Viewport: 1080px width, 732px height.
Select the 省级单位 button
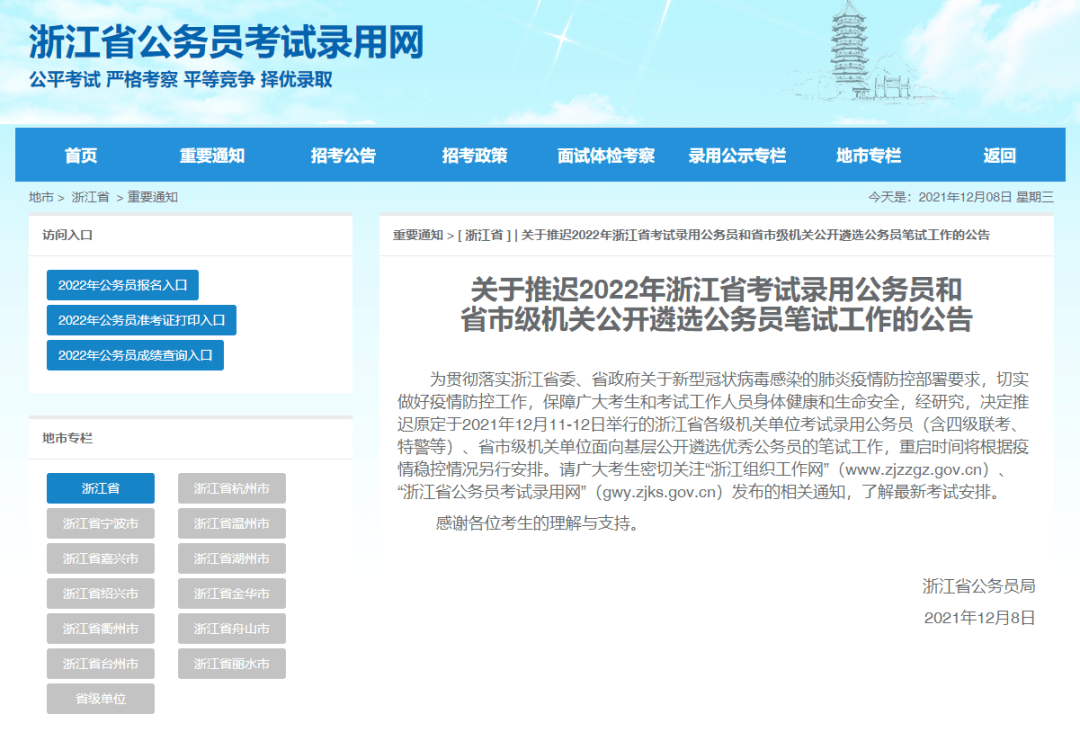(x=101, y=699)
